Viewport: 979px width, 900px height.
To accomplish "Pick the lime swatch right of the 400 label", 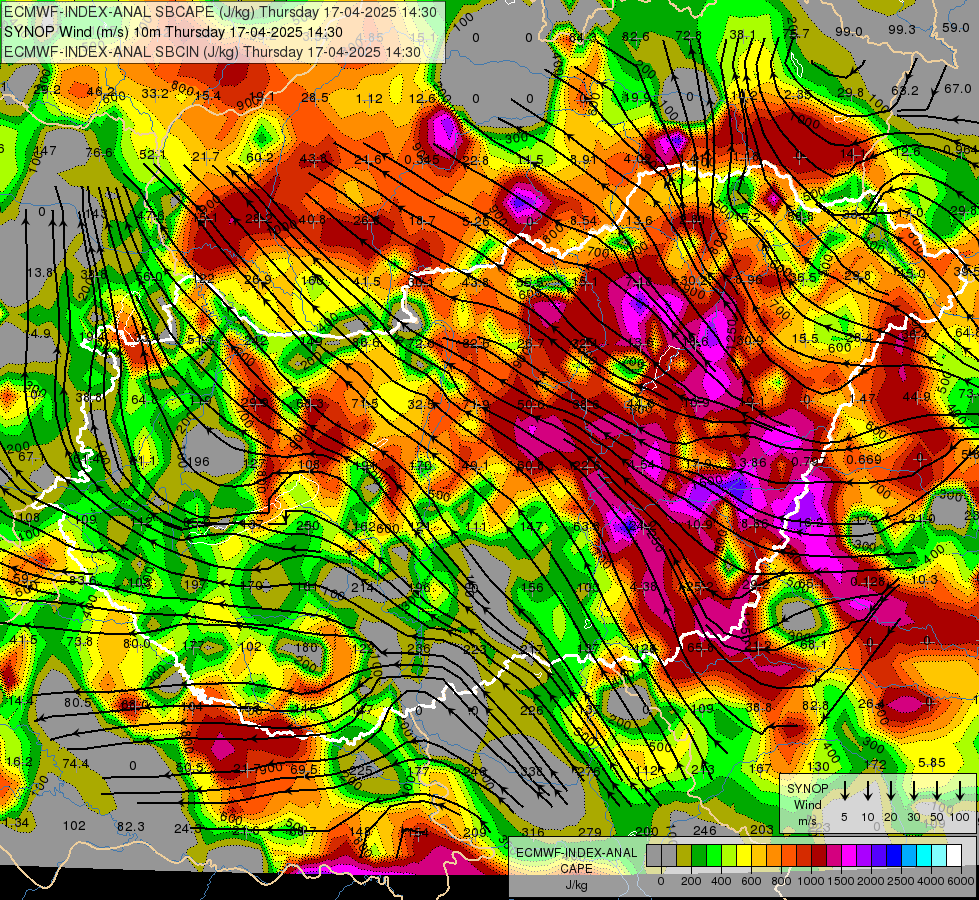I will tap(729, 856).
